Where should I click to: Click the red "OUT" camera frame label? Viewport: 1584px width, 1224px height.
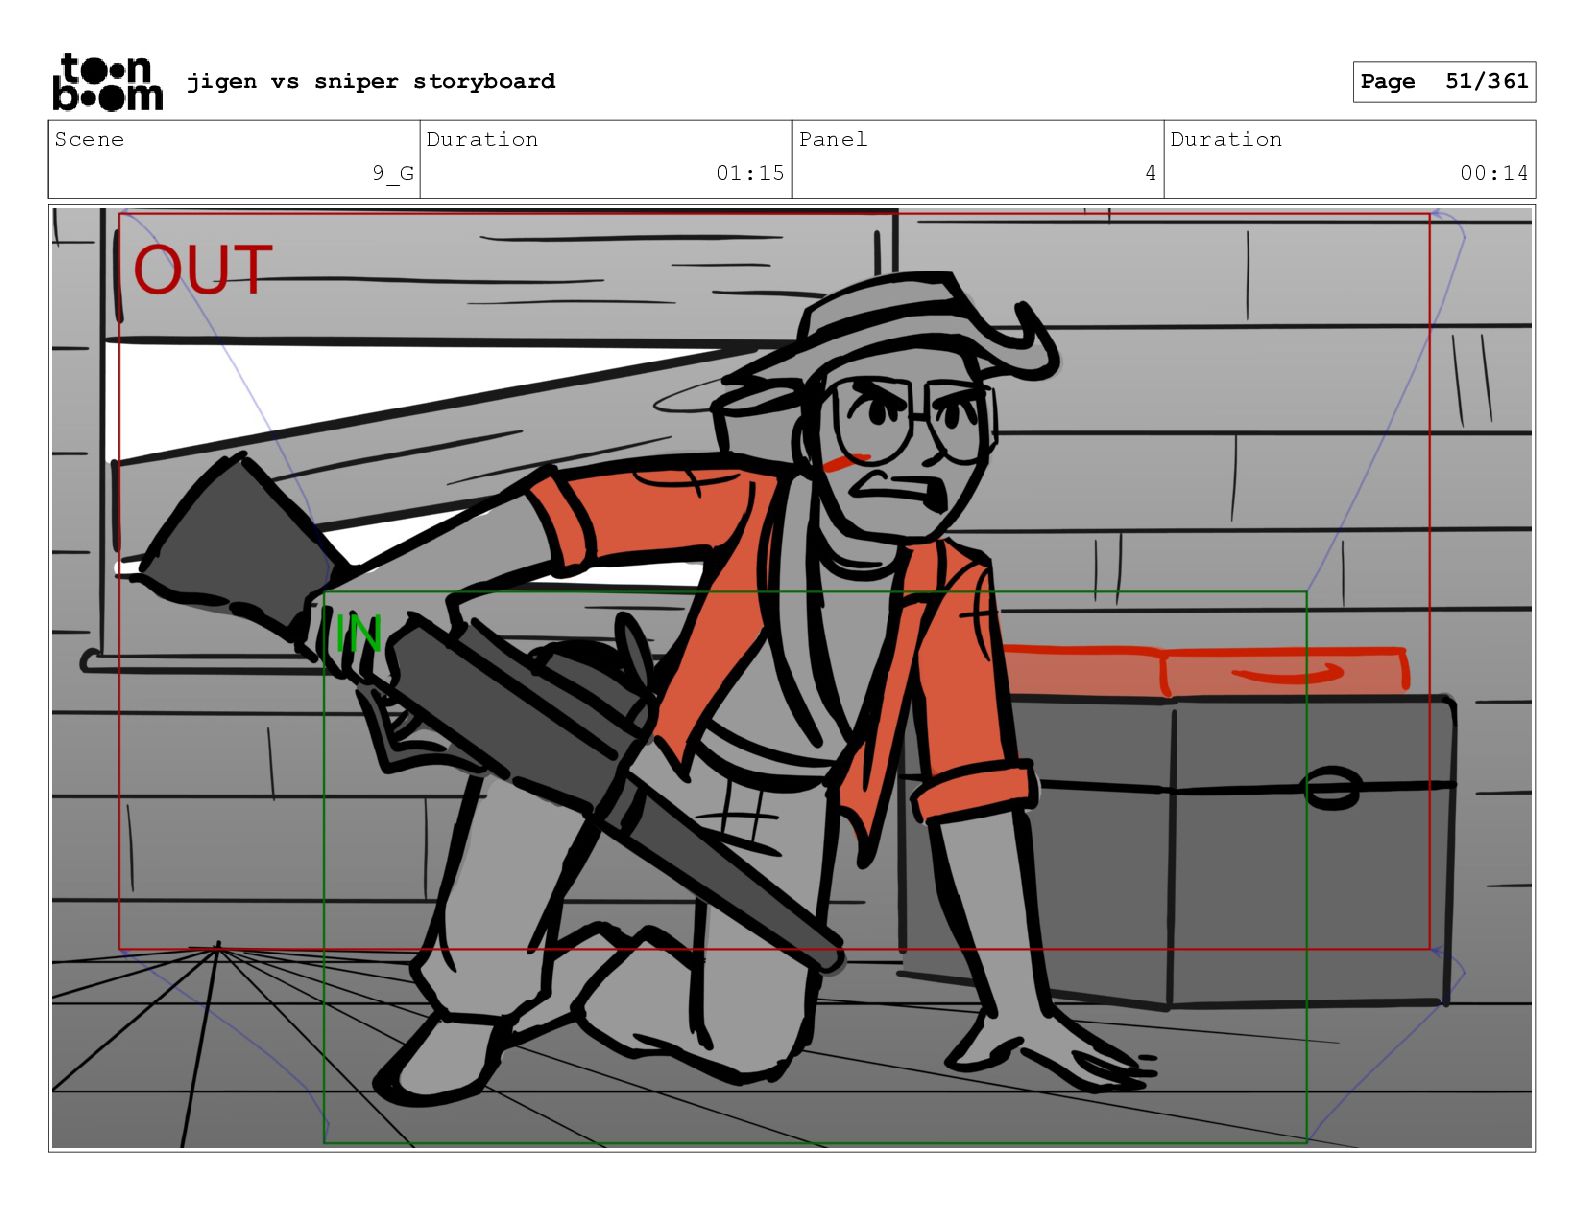coord(203,270)
